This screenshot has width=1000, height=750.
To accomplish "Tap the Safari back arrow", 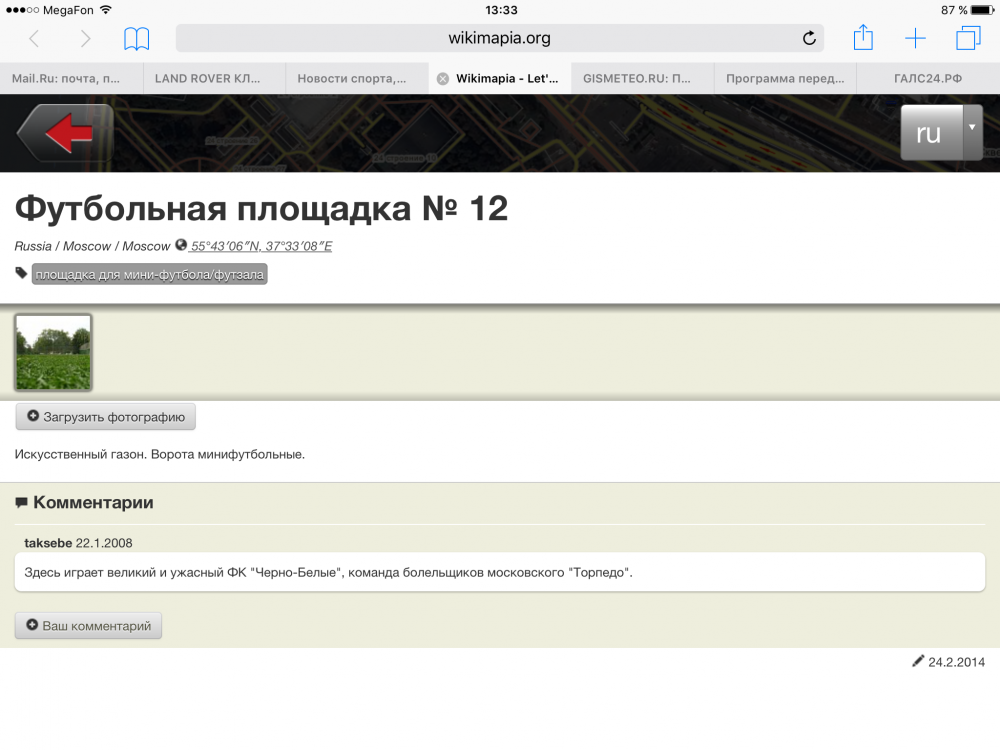I will pyautogui.click(x=34, y=39).
